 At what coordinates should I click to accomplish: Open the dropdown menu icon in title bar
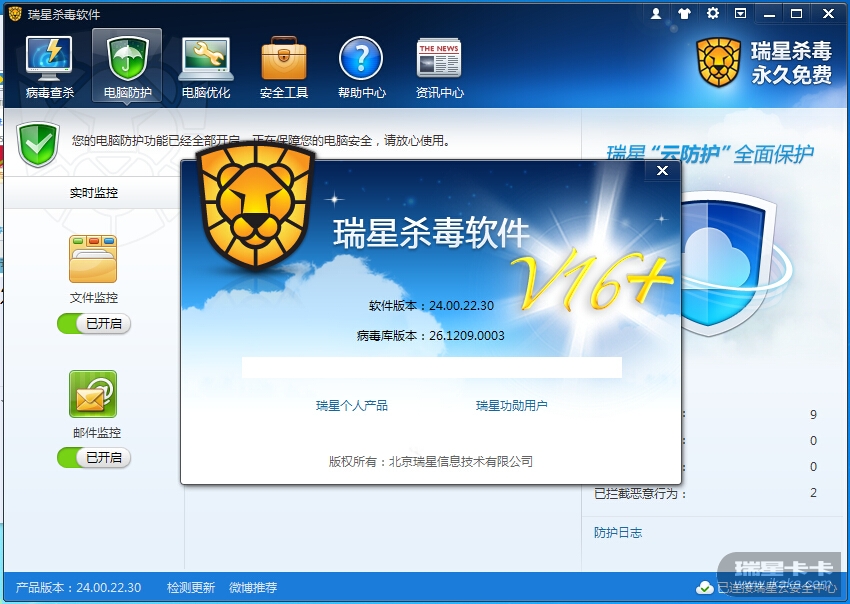click(x=740, y=14)
